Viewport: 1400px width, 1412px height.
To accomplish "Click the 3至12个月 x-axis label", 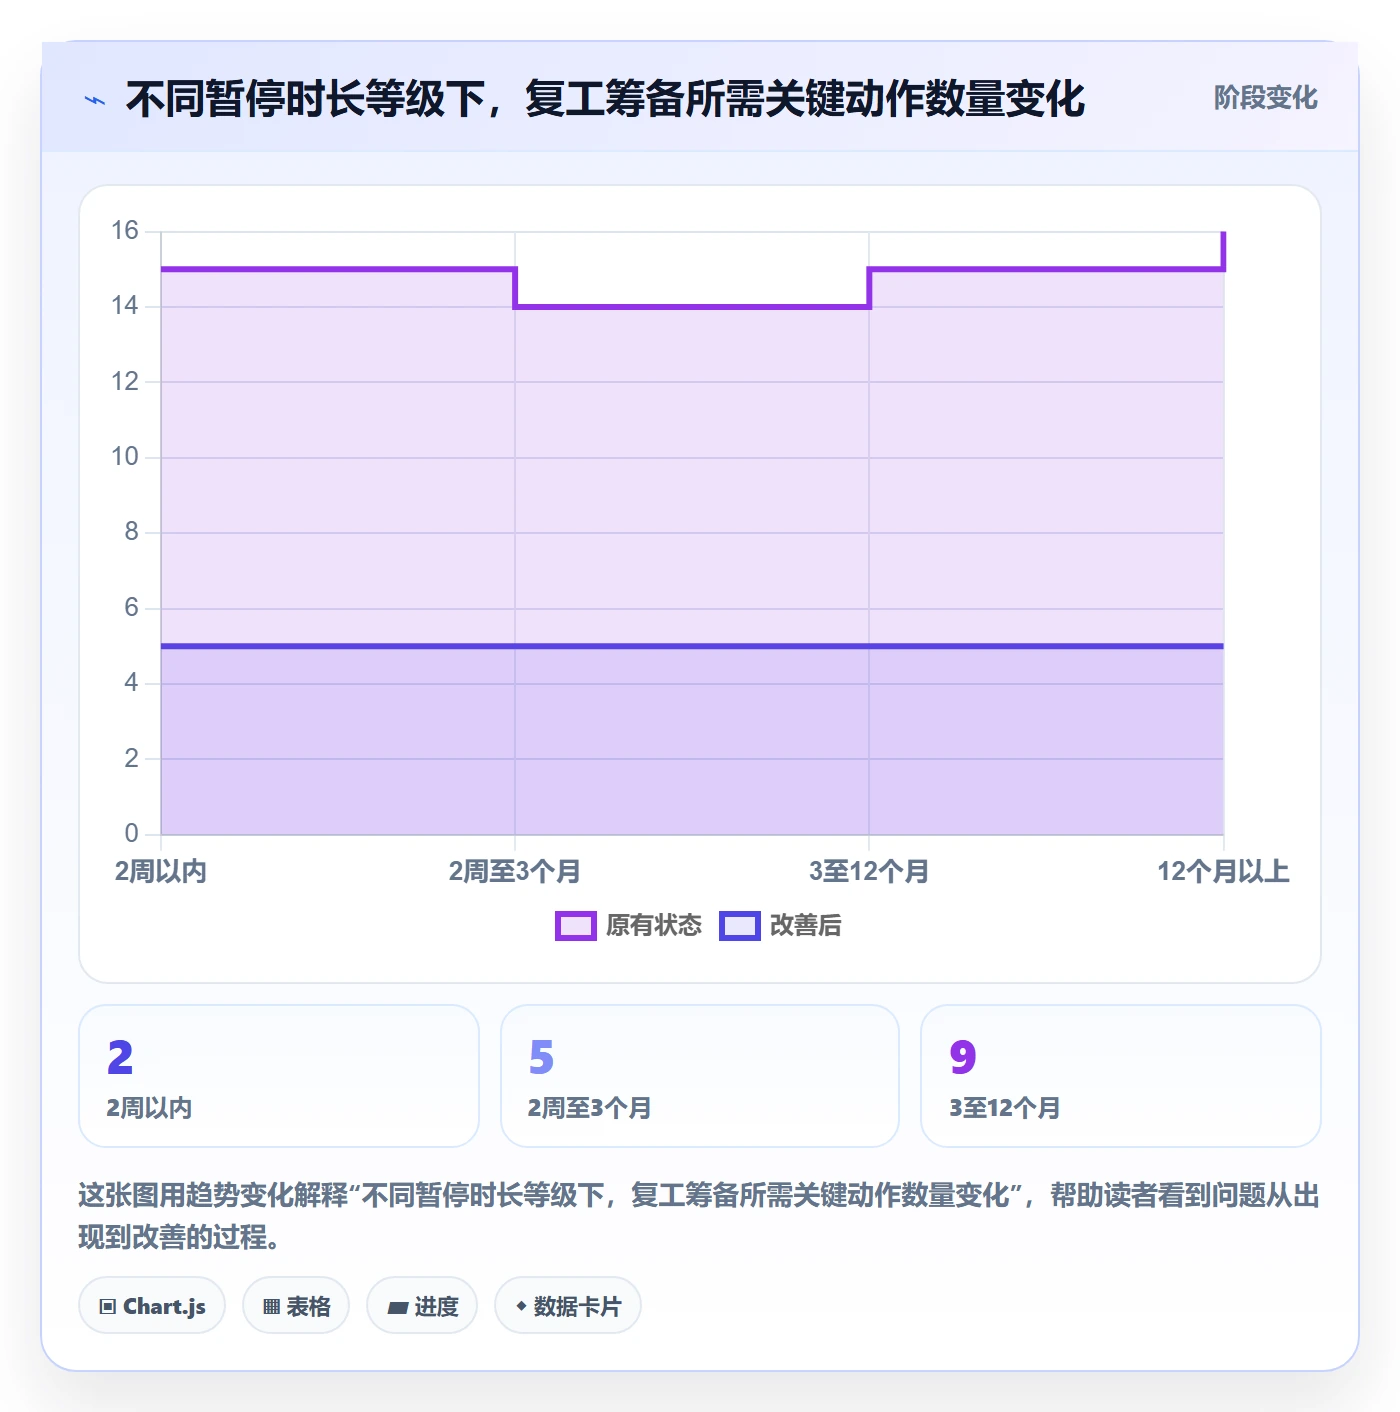I will coord(869,871).
